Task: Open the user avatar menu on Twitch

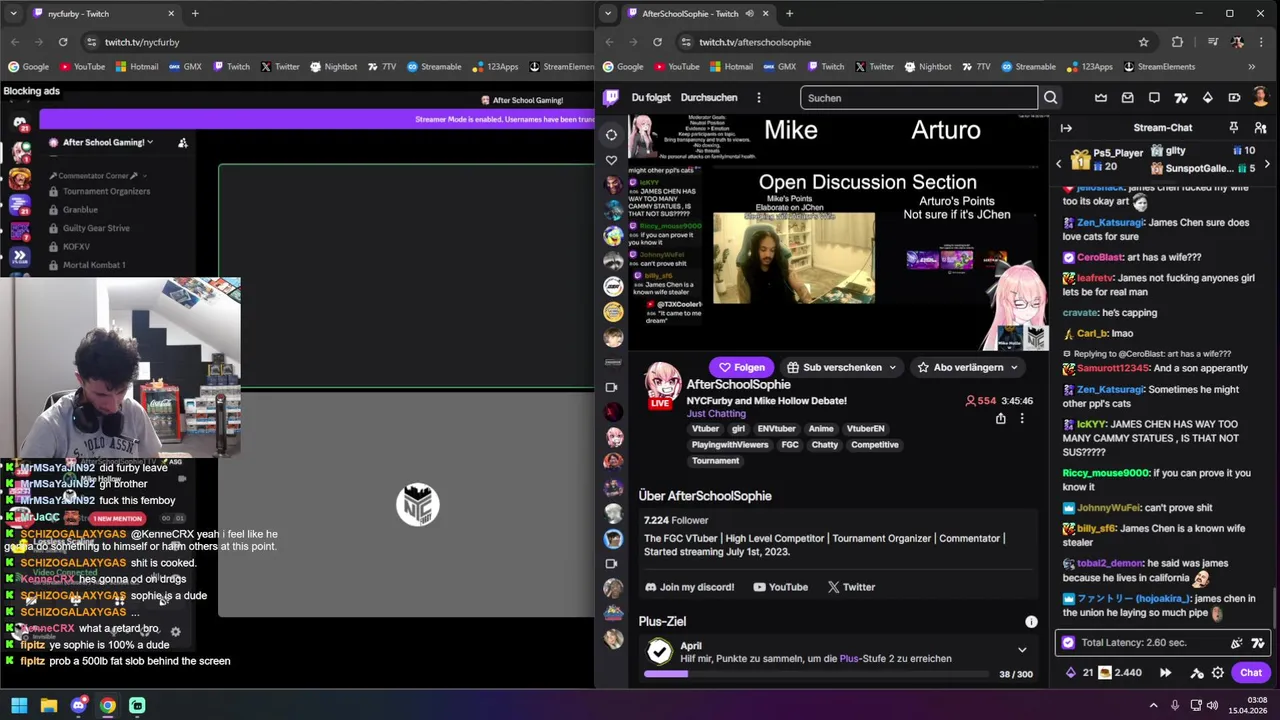Action: pos(1261,97)
